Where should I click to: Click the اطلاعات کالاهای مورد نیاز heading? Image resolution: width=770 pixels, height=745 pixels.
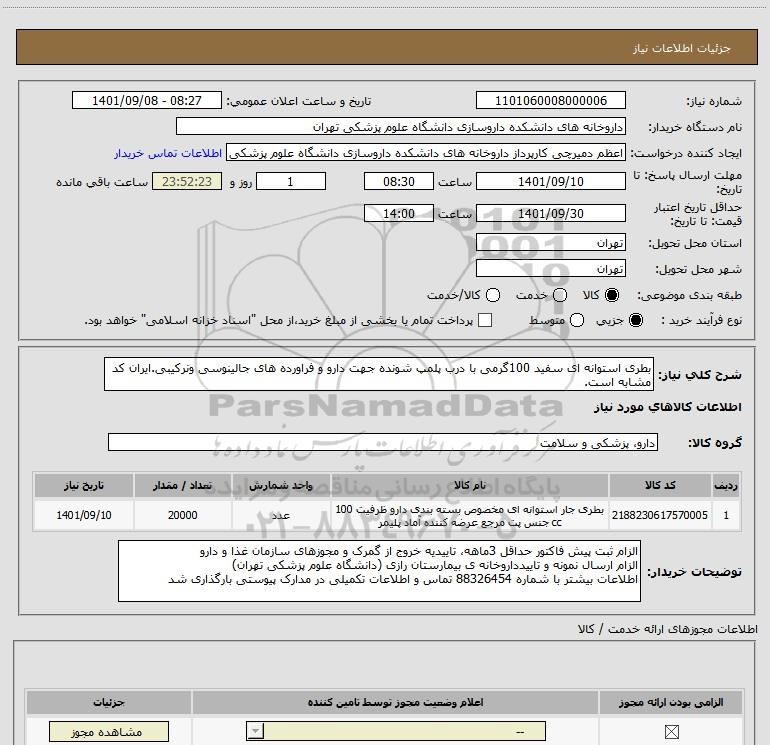point(667,407)
